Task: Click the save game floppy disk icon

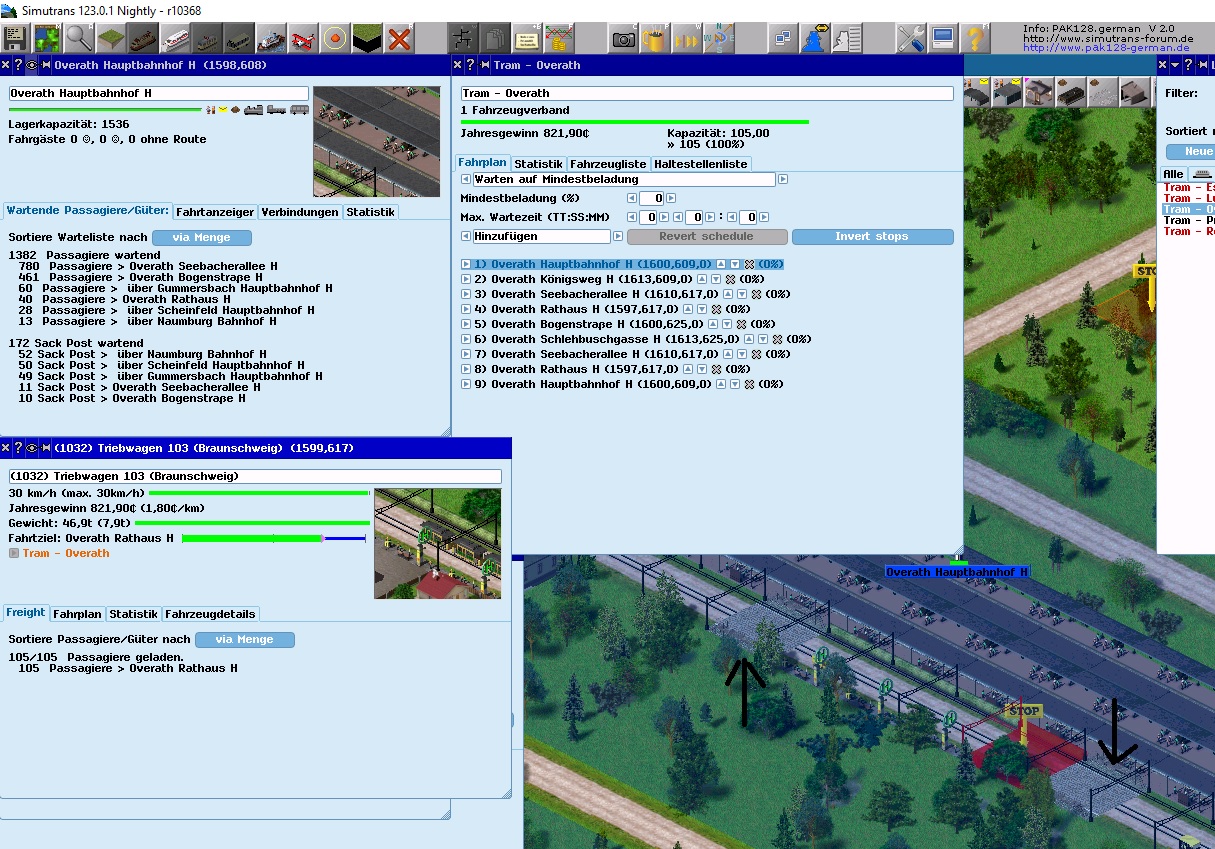Action: click(x=15, y=38)
